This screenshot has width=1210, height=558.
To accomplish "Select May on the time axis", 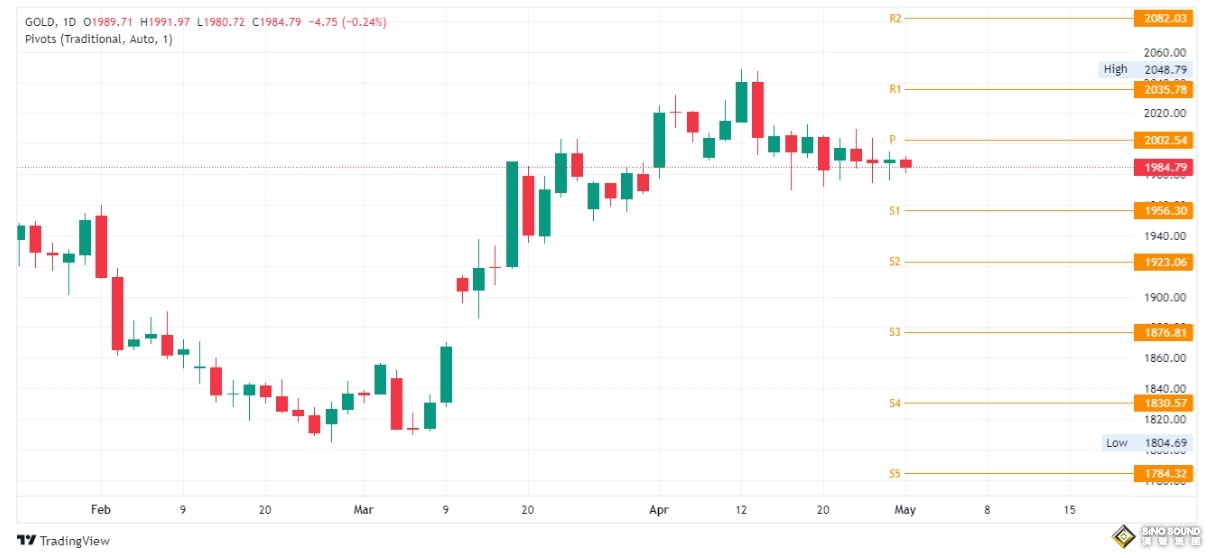I will point(905,509).
